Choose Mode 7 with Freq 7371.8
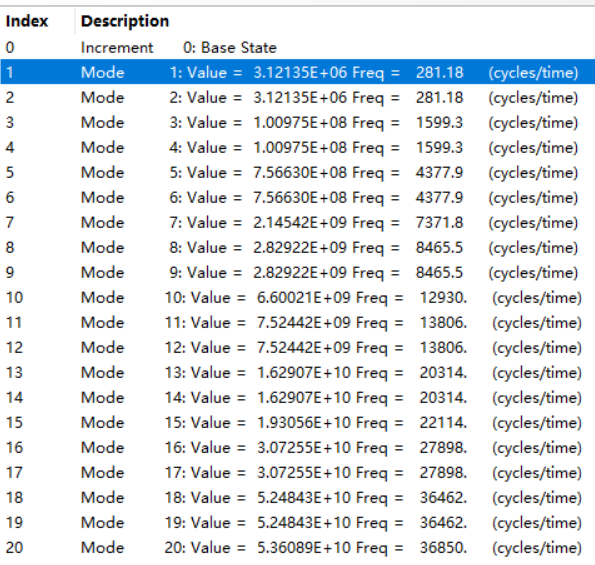Screen dimensions: 595x565 [x=298, y=222]
